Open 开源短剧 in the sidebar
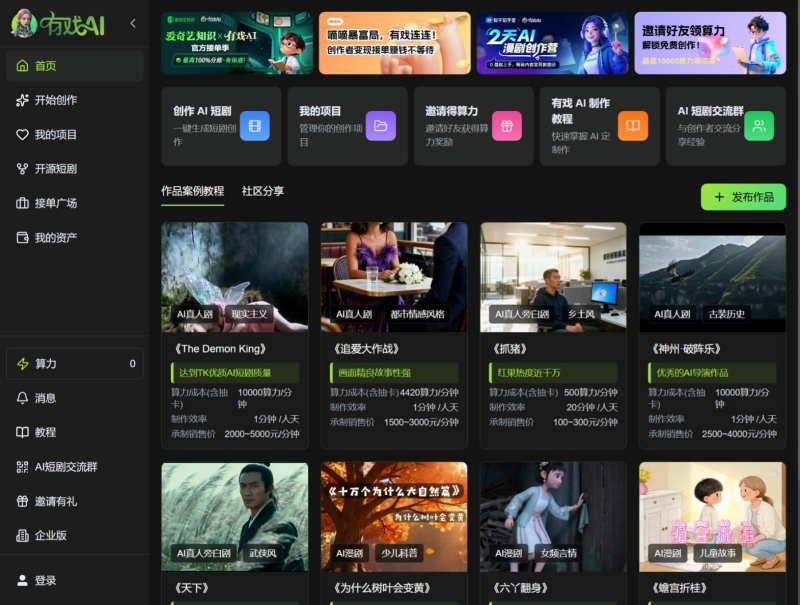This screenshot has height=605, width=800. [x=74, y=169]
